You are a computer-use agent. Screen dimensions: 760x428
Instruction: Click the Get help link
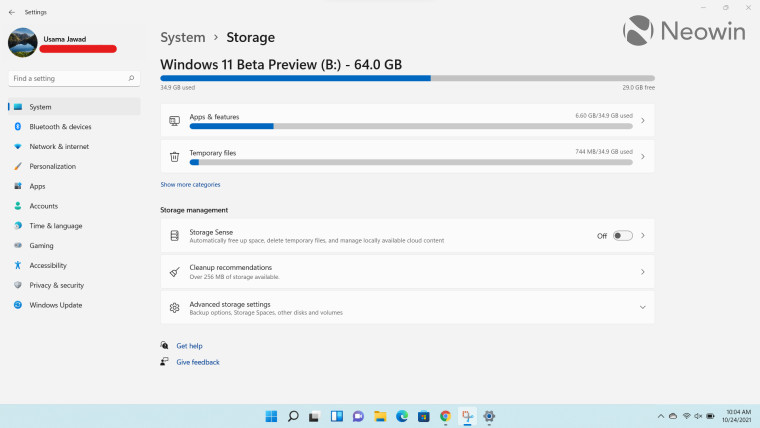190,346
